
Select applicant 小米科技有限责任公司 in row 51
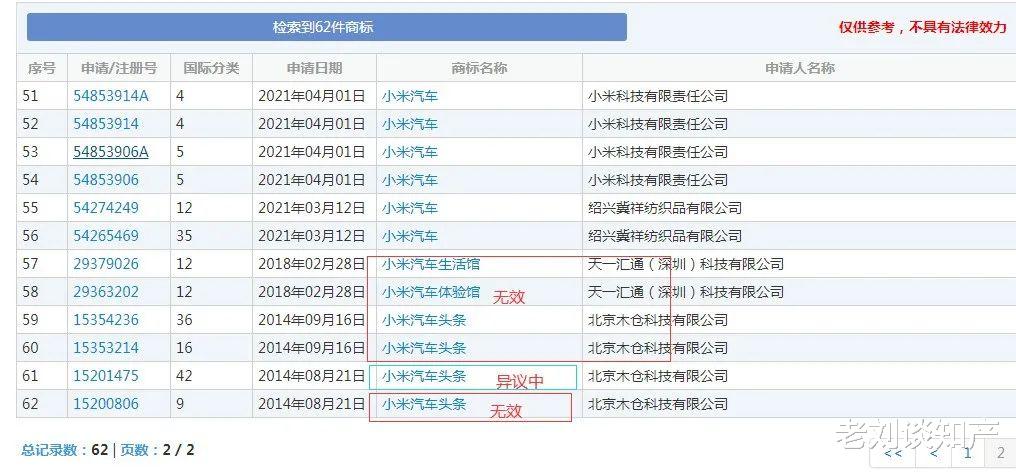(658, 96)
